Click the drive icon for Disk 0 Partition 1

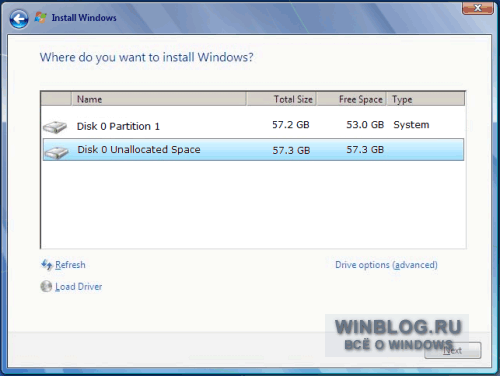pos(55,127)
